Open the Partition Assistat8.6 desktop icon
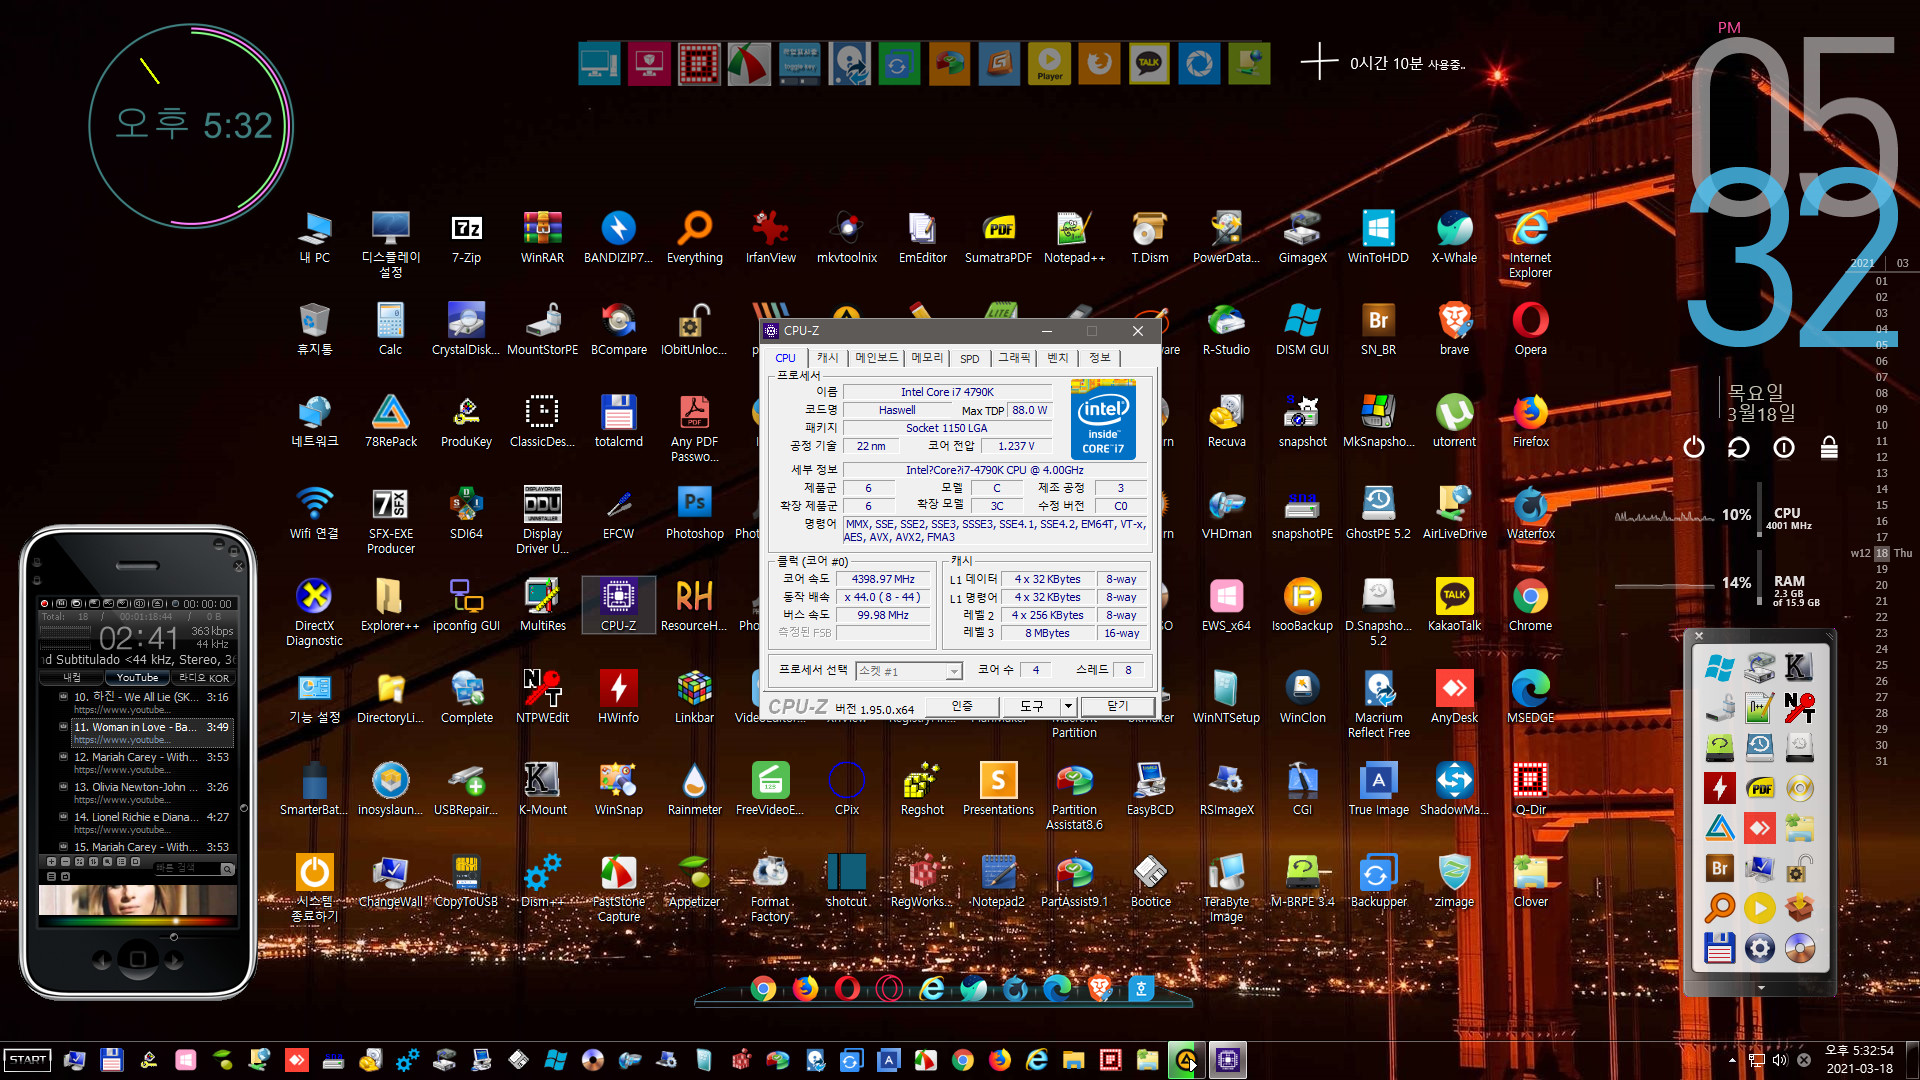The width and height of the screenshot is (1920, 1080). [1074, 796]
